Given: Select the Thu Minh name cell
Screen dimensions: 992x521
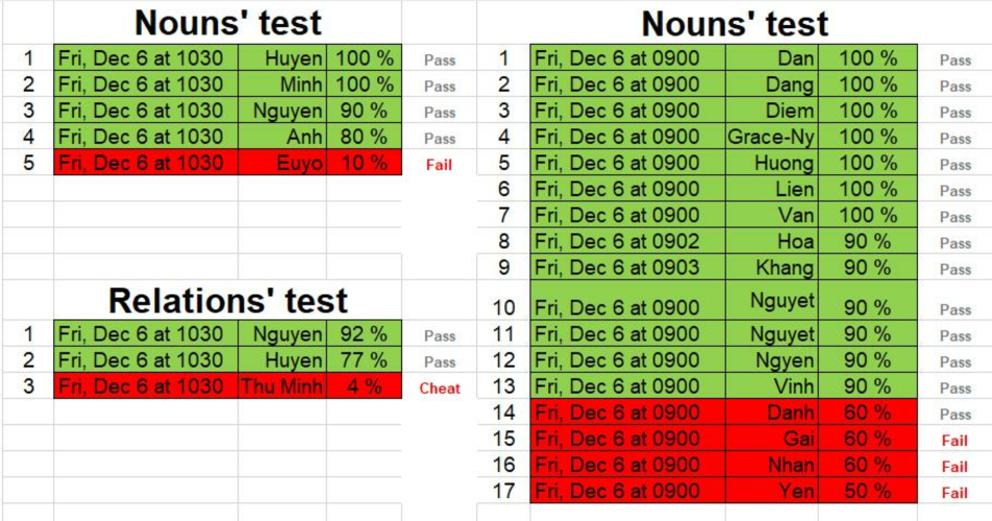Looking at the screenshot, I should pos(282,386).
